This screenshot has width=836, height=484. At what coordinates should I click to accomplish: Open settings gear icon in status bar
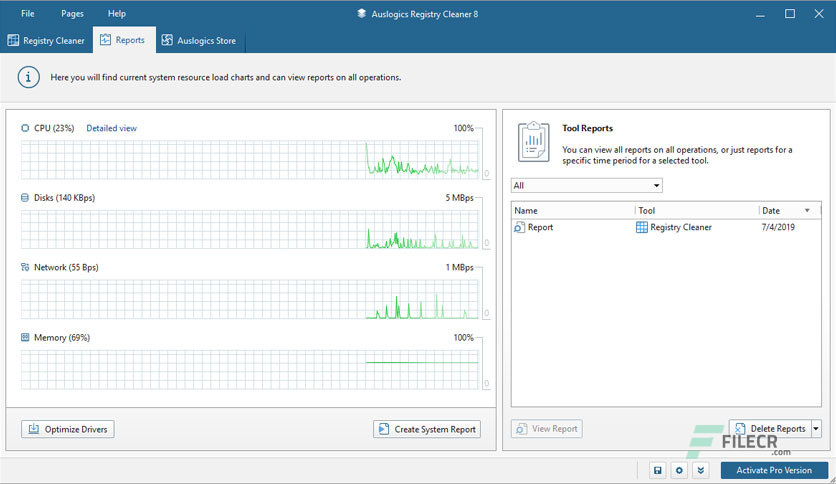click(x=679, y=470)
